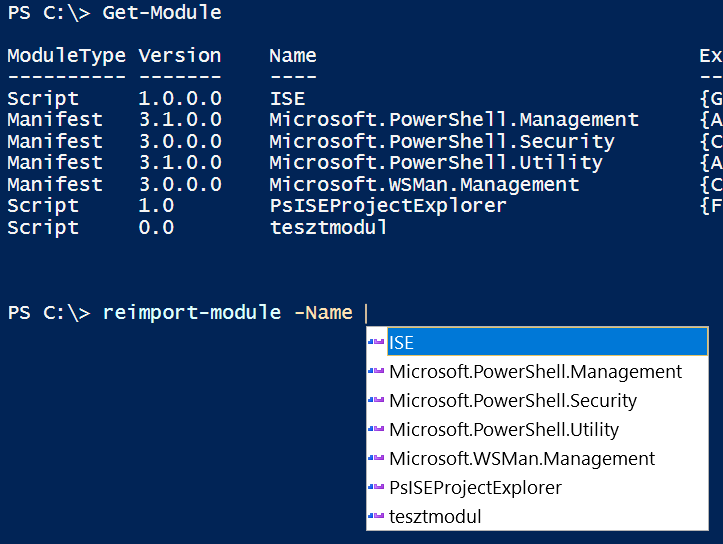The image size is (723, 544).
Task: Click the icon beside tesztmodul in the autocomplete list
Action: click(x=377, y=516)
